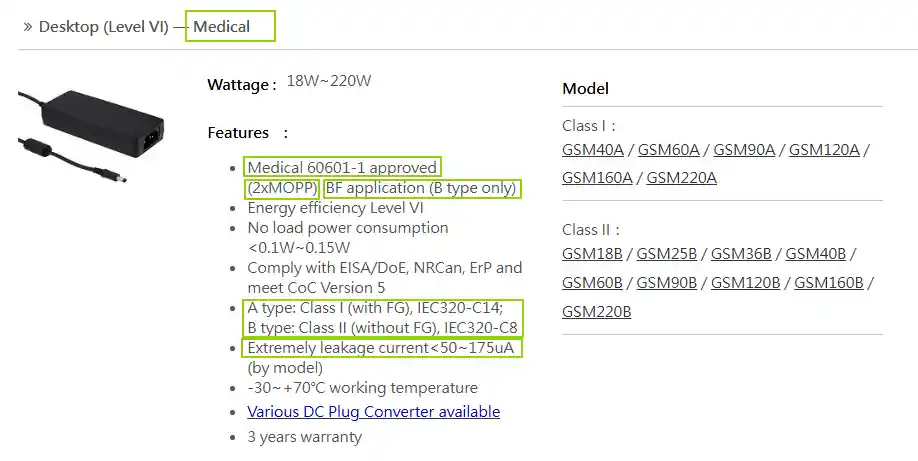Click No load power consumption text
The image size is (918, 461).
348,228
